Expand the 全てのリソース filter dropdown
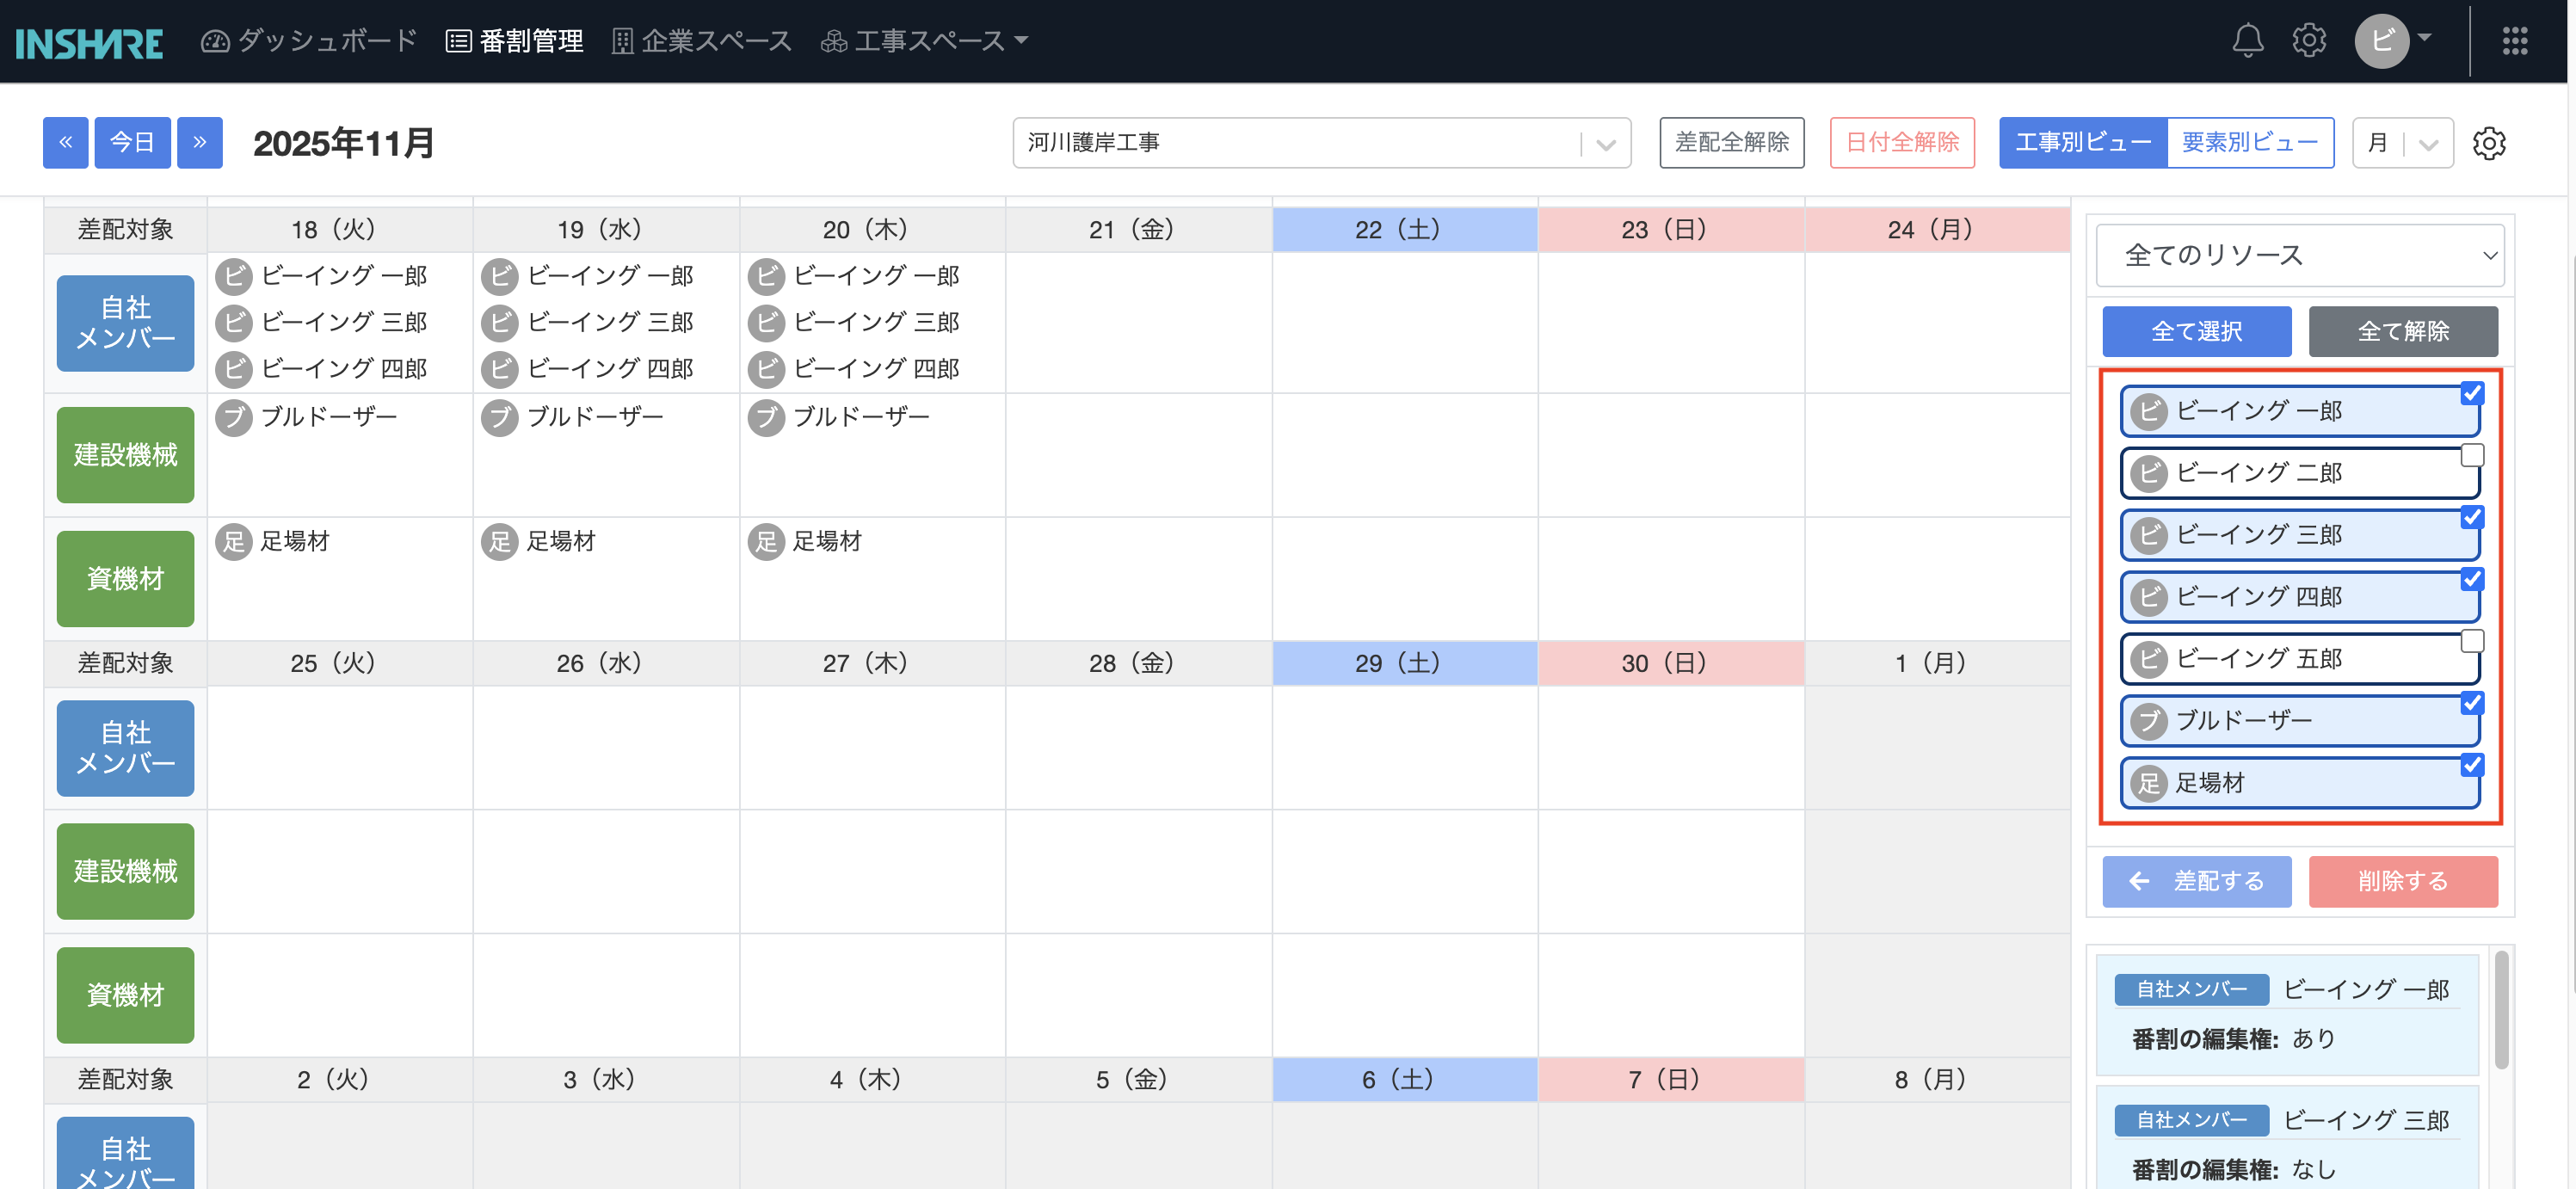The height and width of the screenshot is (1189, 2576). [2299, 255]
